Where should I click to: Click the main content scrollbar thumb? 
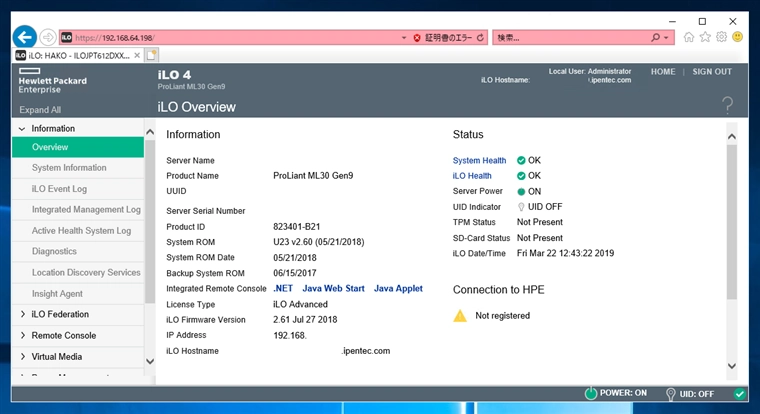pos(731,222)
